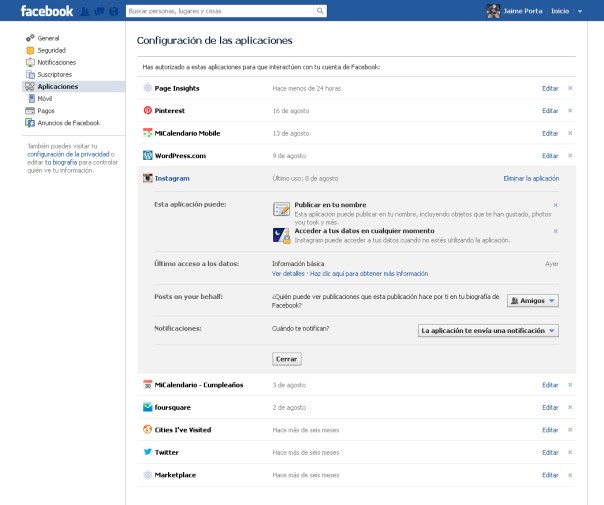Image resolution: width=604 pixels, height=505 pixels.
Task: Open Pinterest app icon in list
Action: (x=147, y=110)
